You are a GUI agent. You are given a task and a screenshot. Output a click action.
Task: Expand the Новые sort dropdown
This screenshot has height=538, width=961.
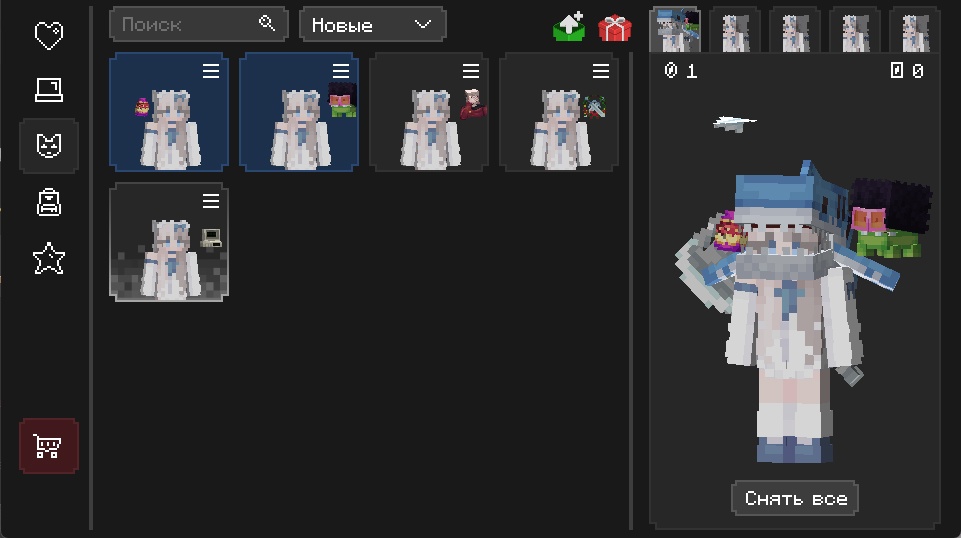pyautogui.click(x=373, y=25)
